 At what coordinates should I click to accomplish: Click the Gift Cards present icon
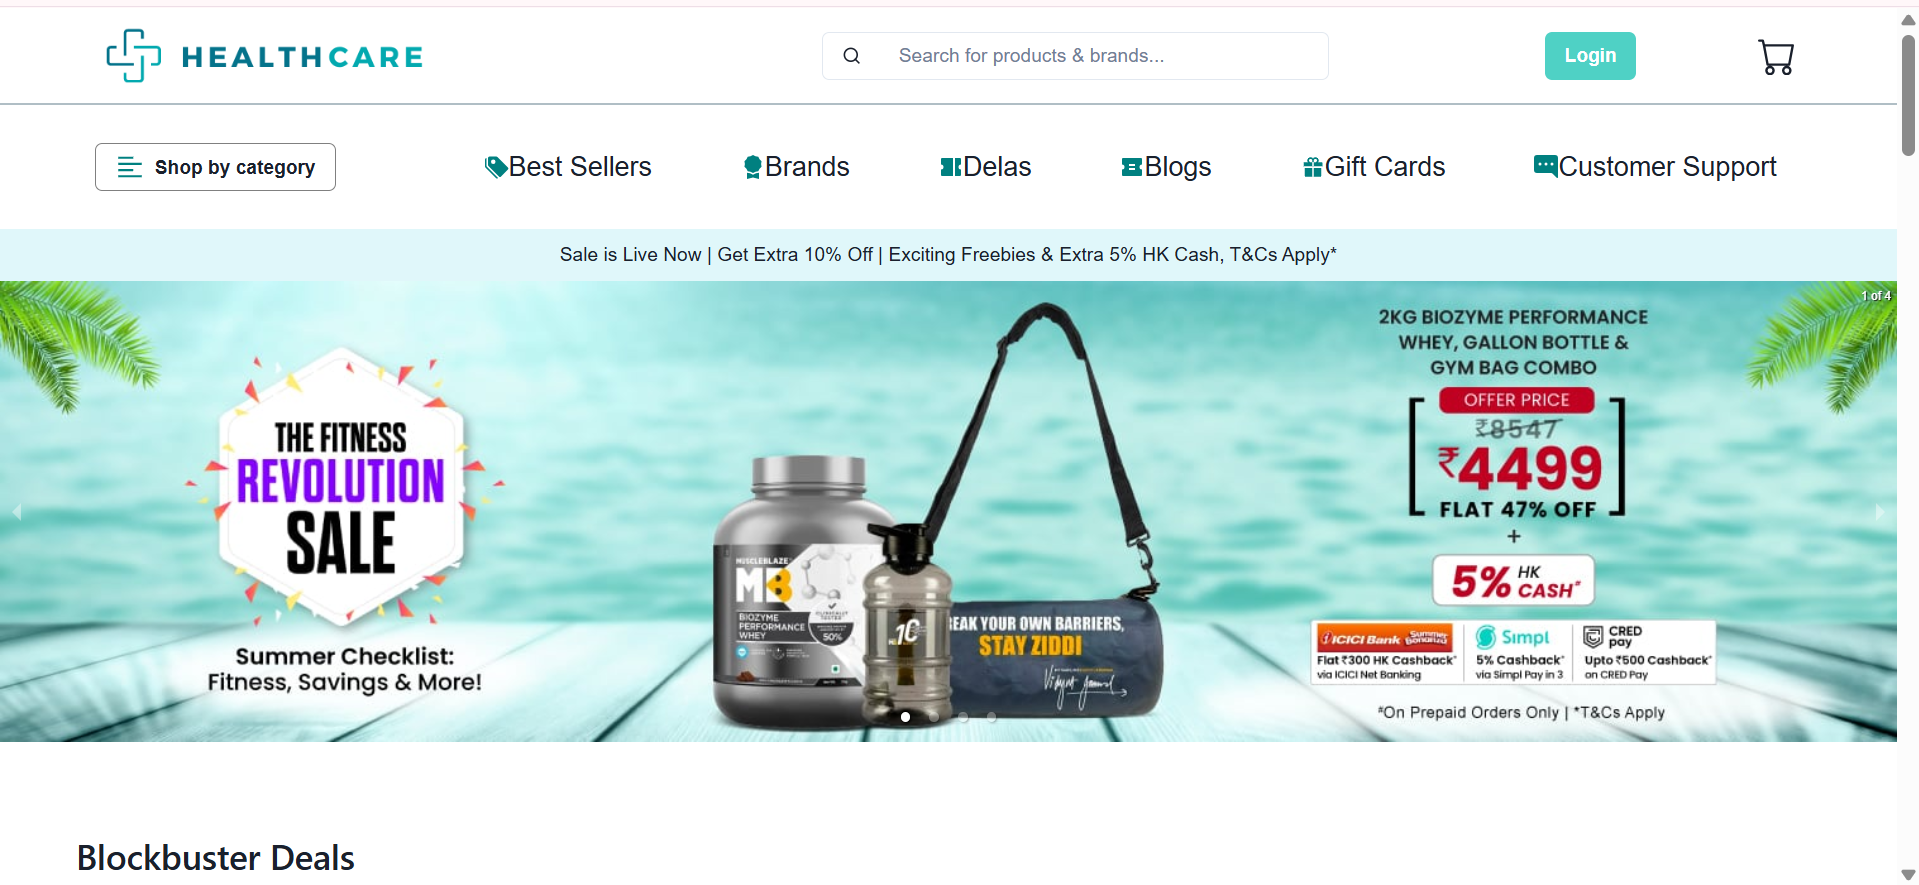click(x=1313, y=167)
